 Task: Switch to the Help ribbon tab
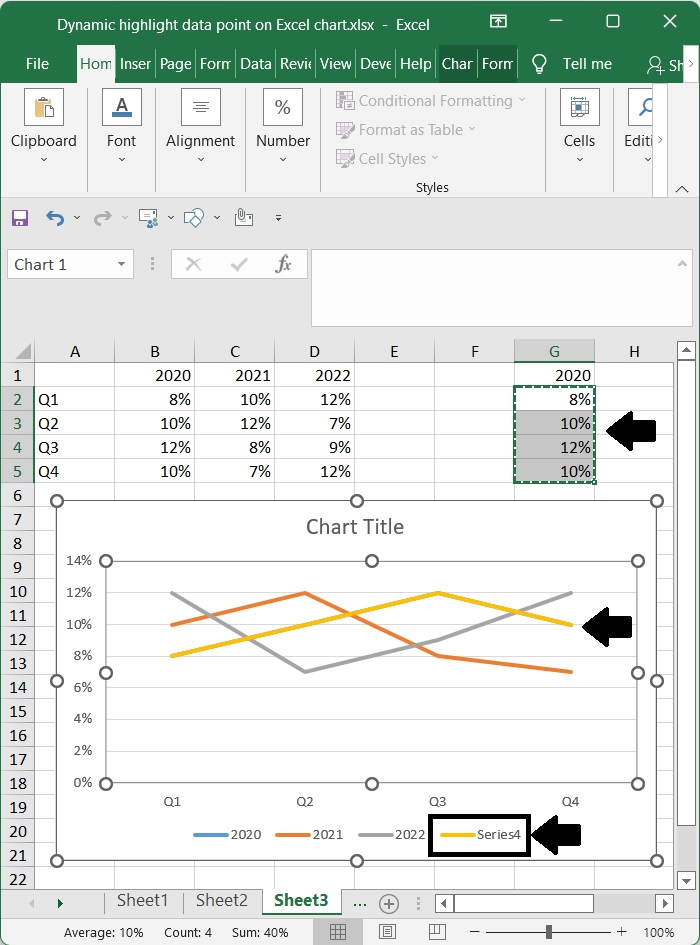[415, 64]
